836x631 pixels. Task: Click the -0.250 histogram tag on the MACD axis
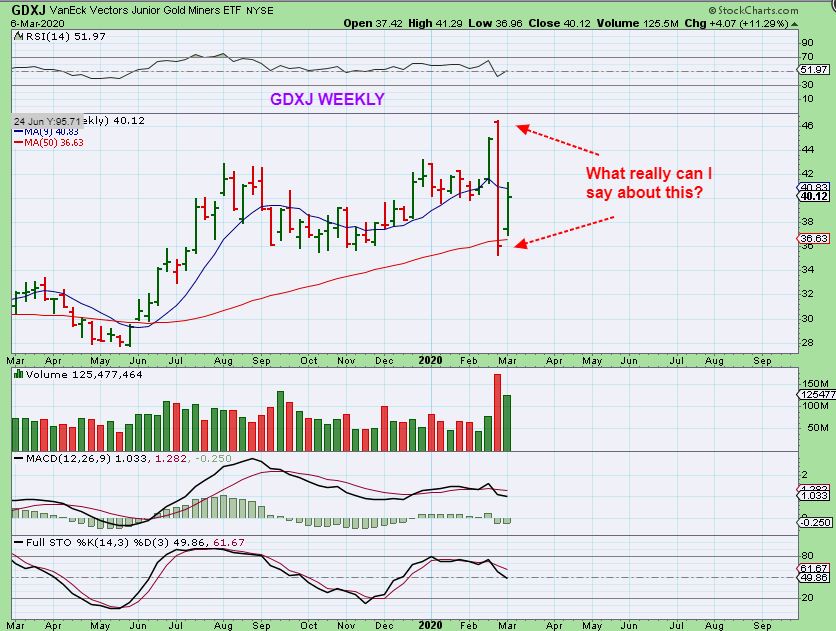pyautogui.click(x=814, y=522)
